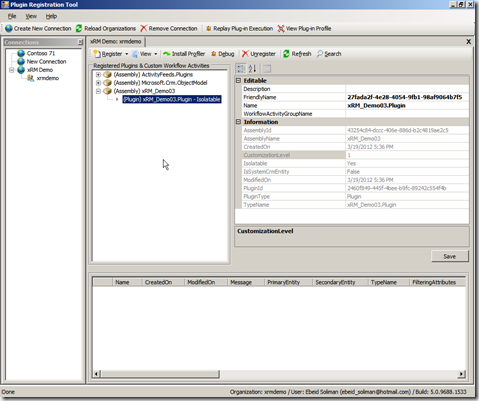Open the View menu in menu bar
Screen dimensions: 479x401
(x=31, y=16)
